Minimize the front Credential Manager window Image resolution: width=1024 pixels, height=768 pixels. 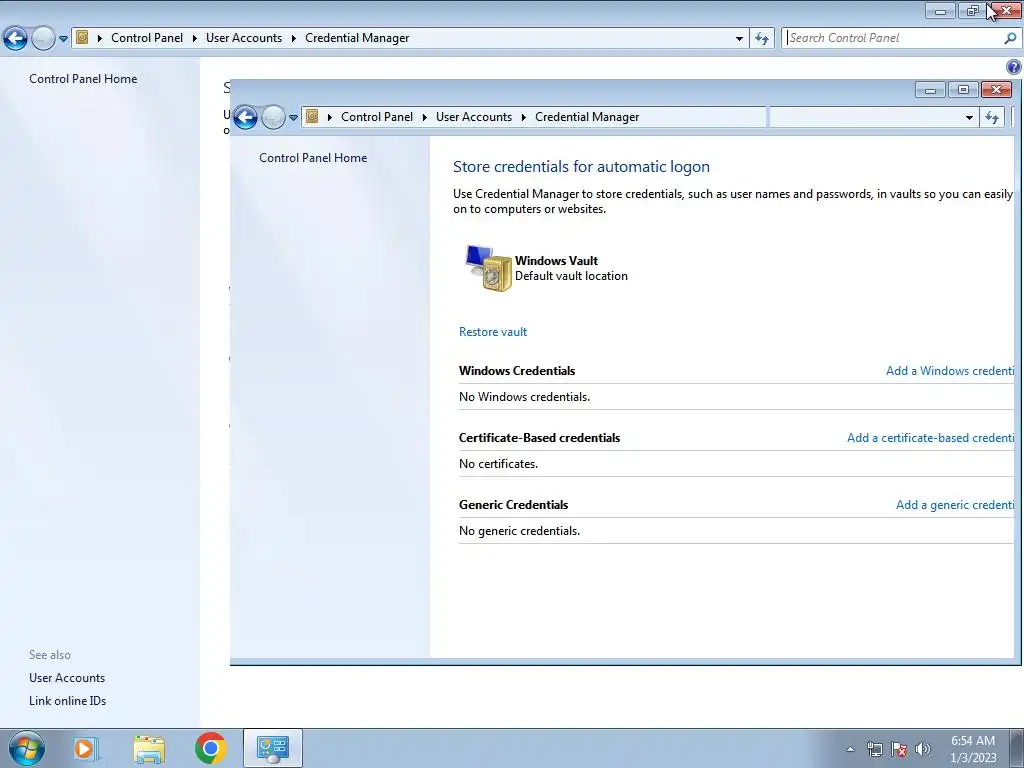930,89
